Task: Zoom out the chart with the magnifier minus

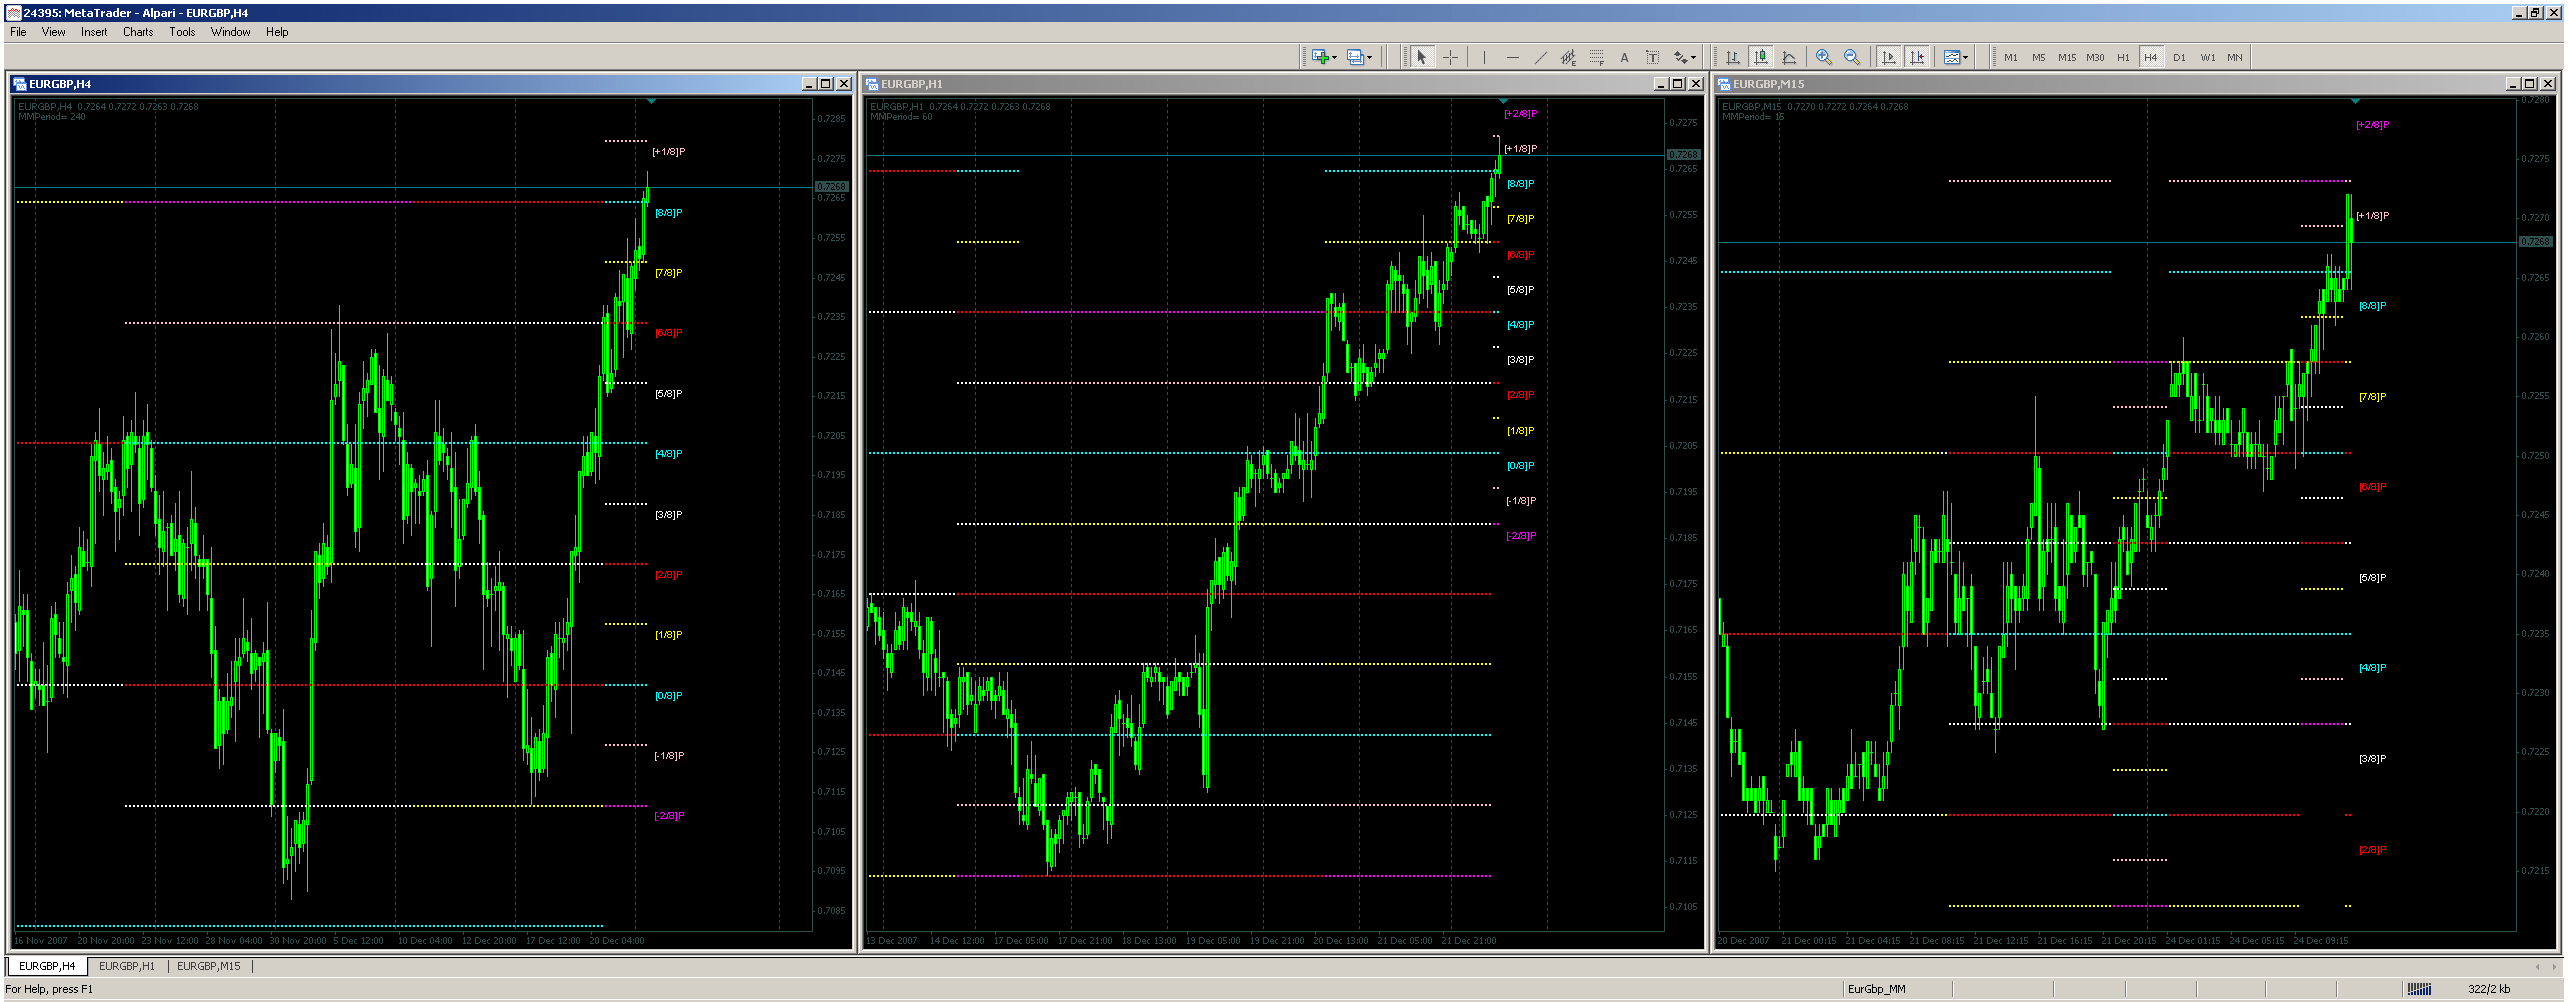Action: [x=1851, y=57]
